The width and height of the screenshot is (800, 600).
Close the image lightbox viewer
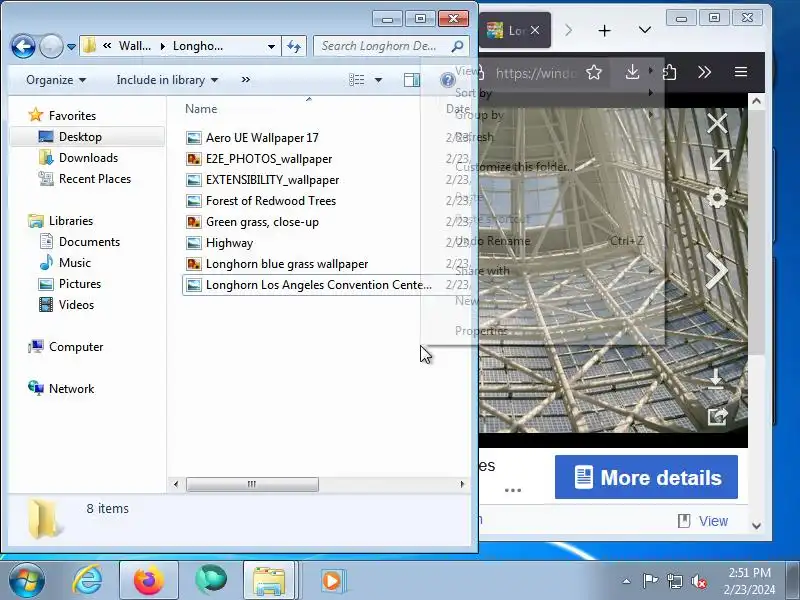coord(717,123)
